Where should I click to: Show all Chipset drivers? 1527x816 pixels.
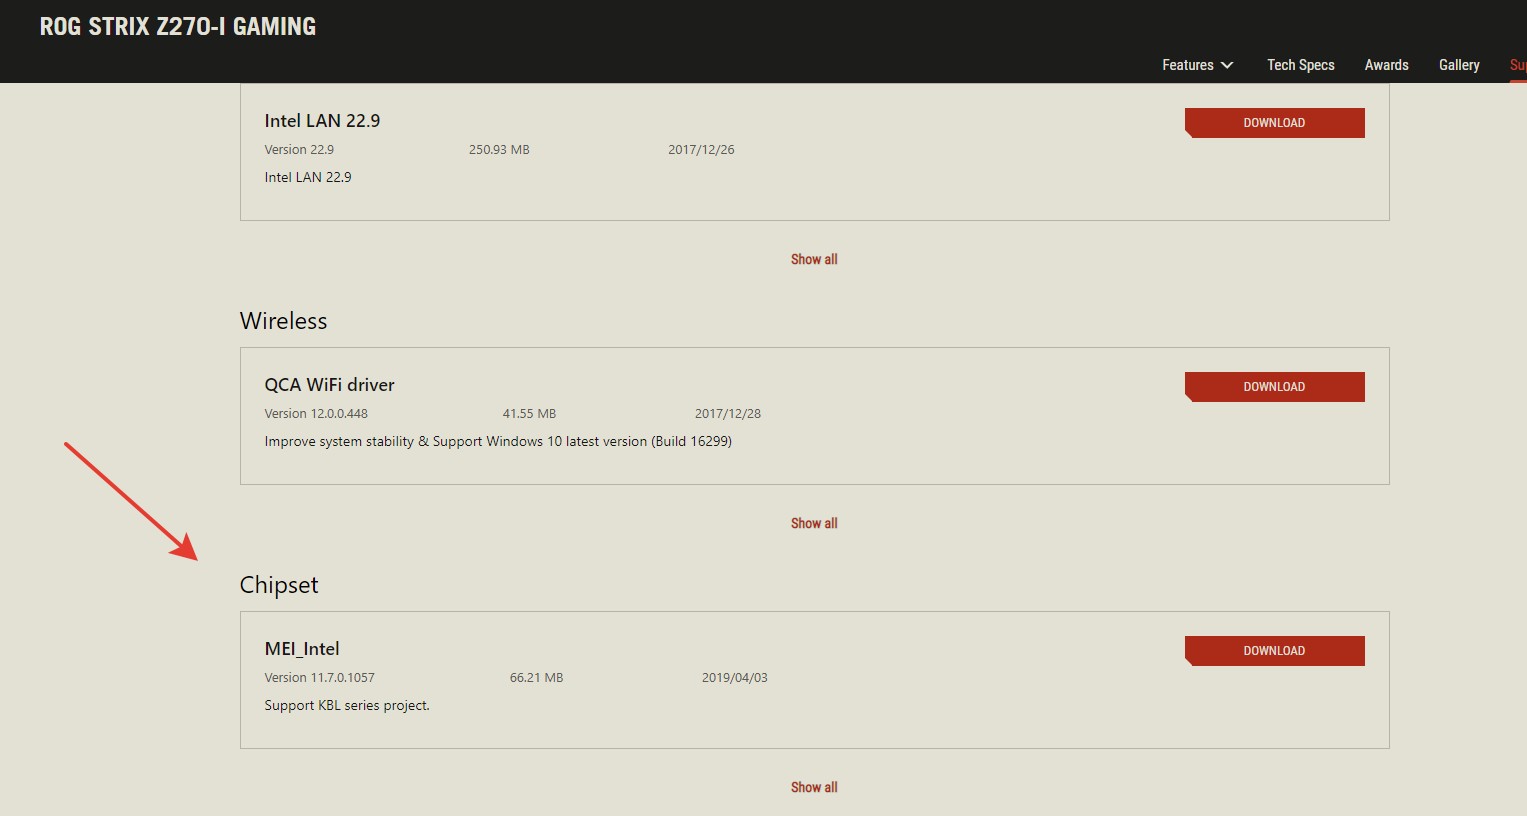(x=814, y=787)
